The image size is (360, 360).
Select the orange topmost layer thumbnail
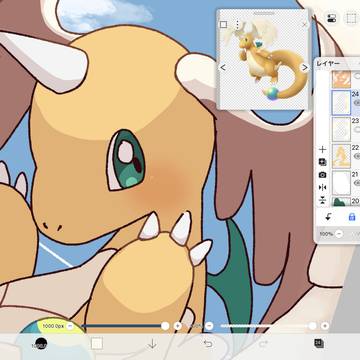(341, 79)
